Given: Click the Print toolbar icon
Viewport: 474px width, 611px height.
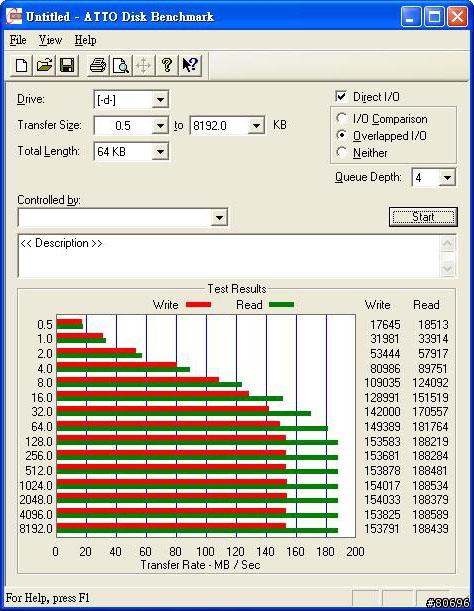Looking at the screenshot, I should point(97,65).
